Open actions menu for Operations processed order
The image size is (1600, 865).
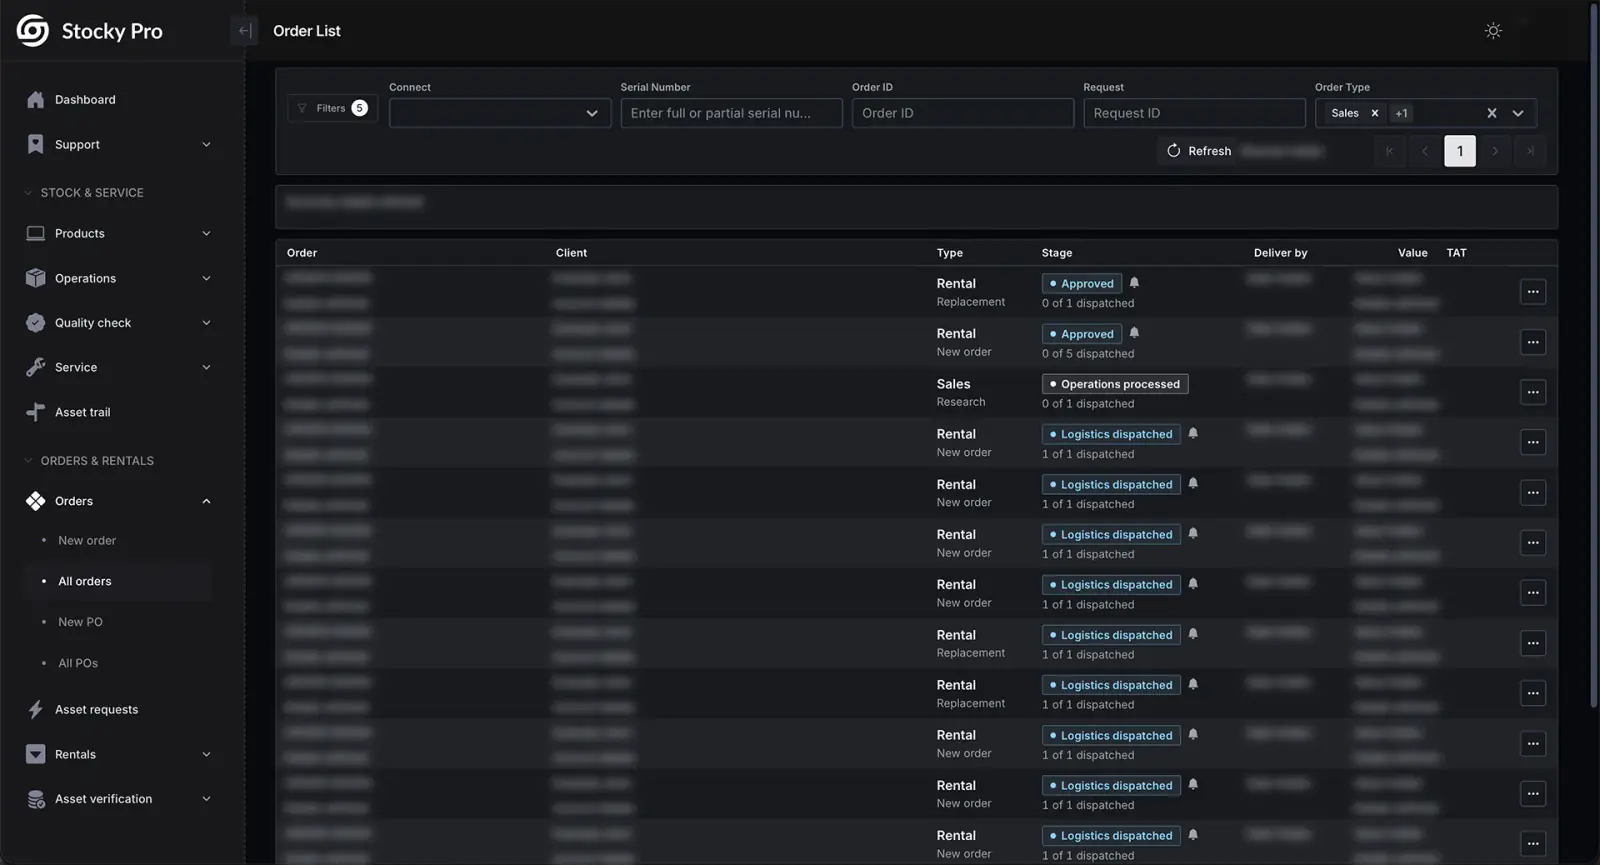click(x=1533, y=392)
